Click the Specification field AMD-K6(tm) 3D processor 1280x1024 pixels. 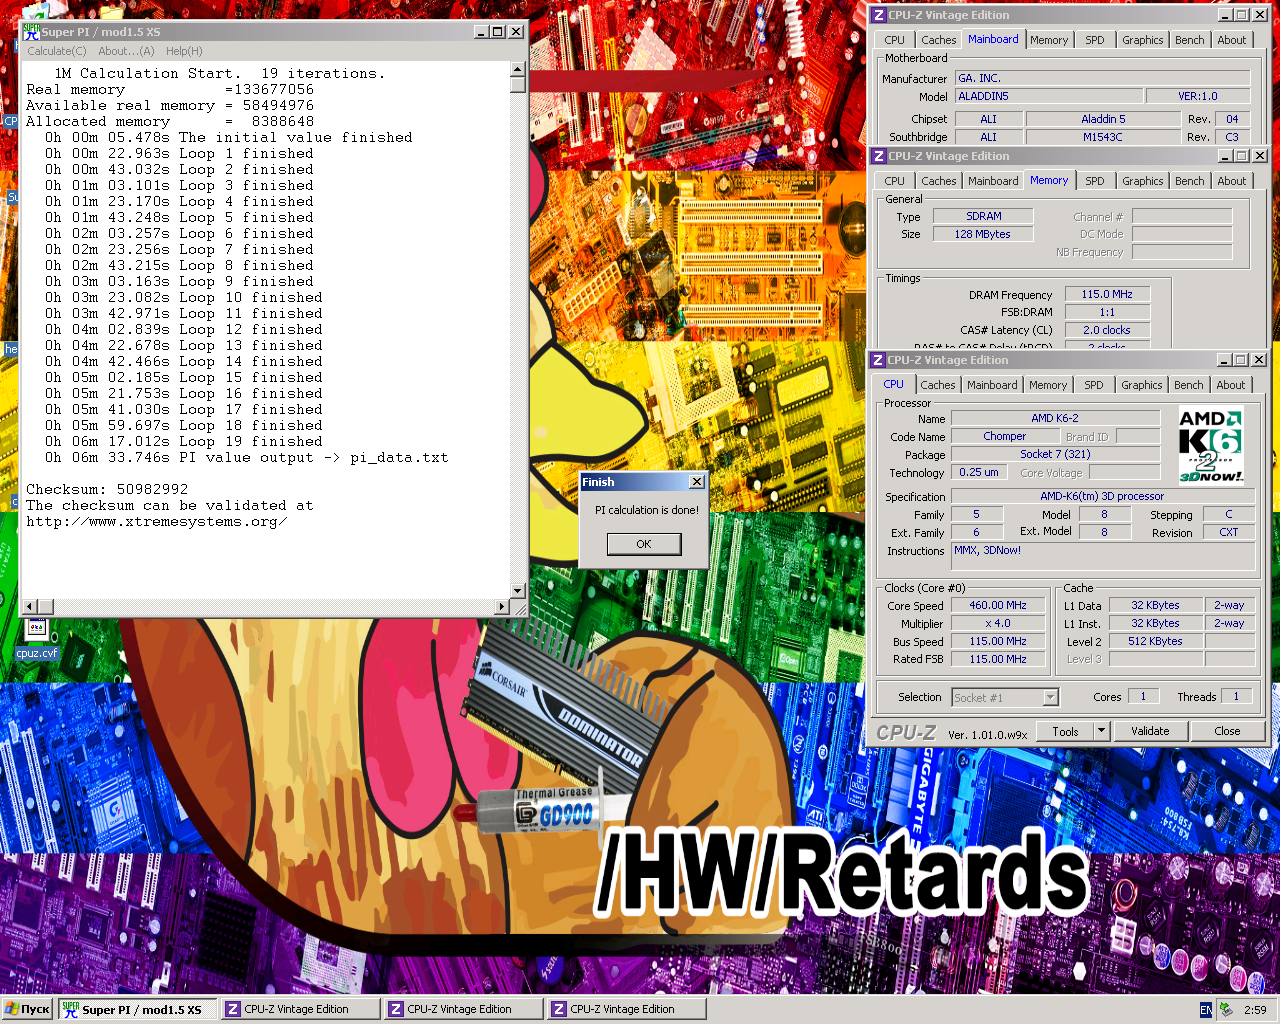pos(1102,496)
